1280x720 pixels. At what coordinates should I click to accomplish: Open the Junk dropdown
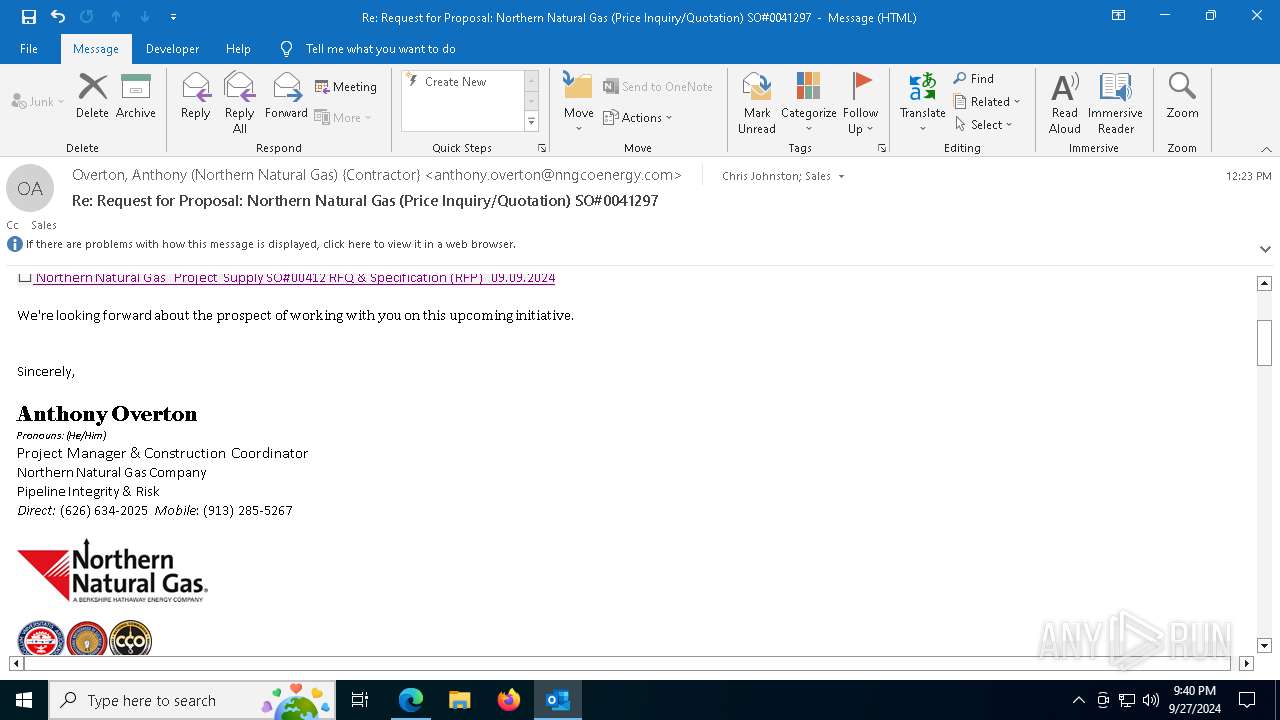click(38, 101)
